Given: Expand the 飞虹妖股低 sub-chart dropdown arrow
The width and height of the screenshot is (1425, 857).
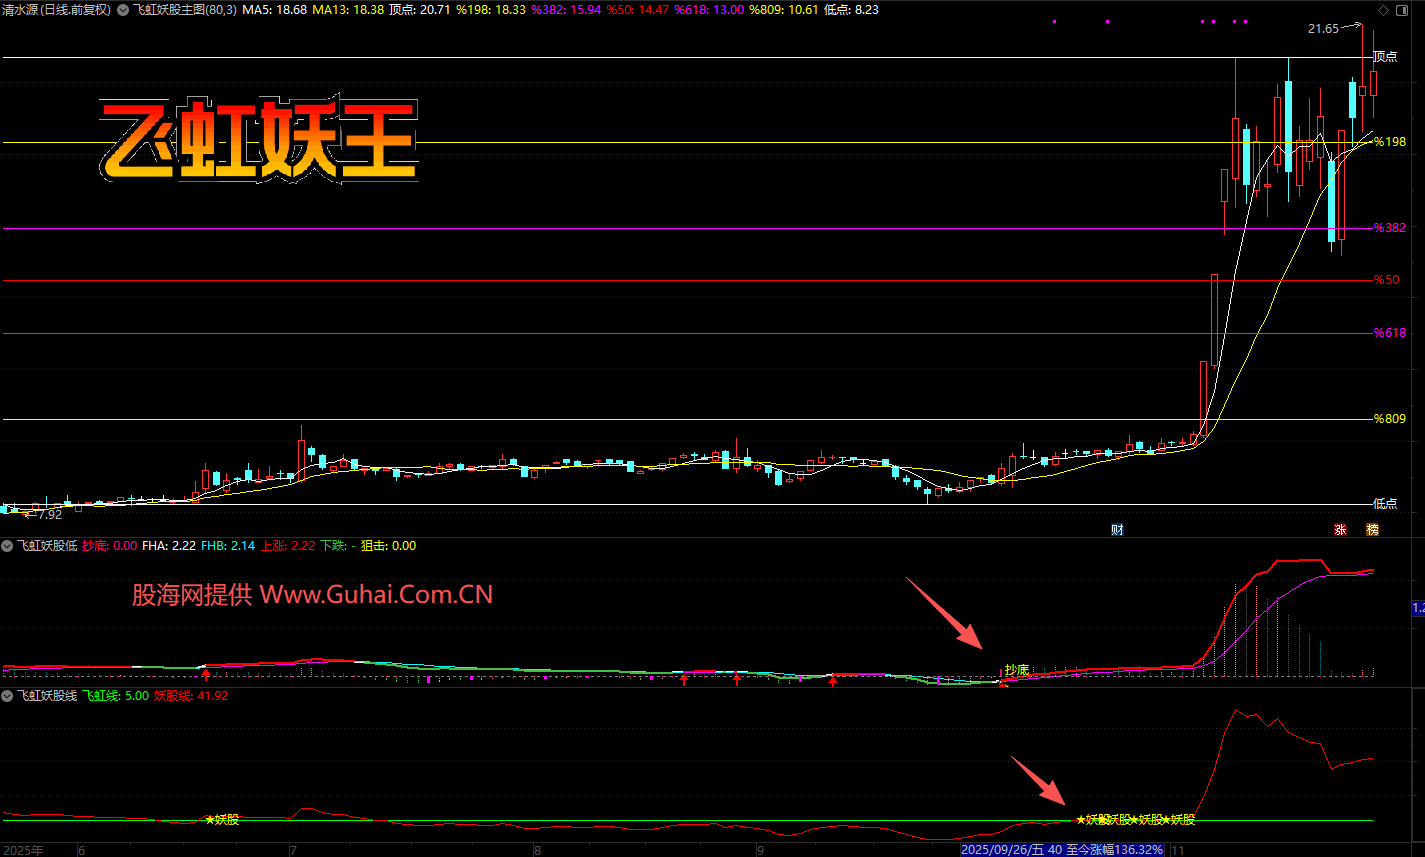Looking at the screenshot, I should [x=7, y=546].
